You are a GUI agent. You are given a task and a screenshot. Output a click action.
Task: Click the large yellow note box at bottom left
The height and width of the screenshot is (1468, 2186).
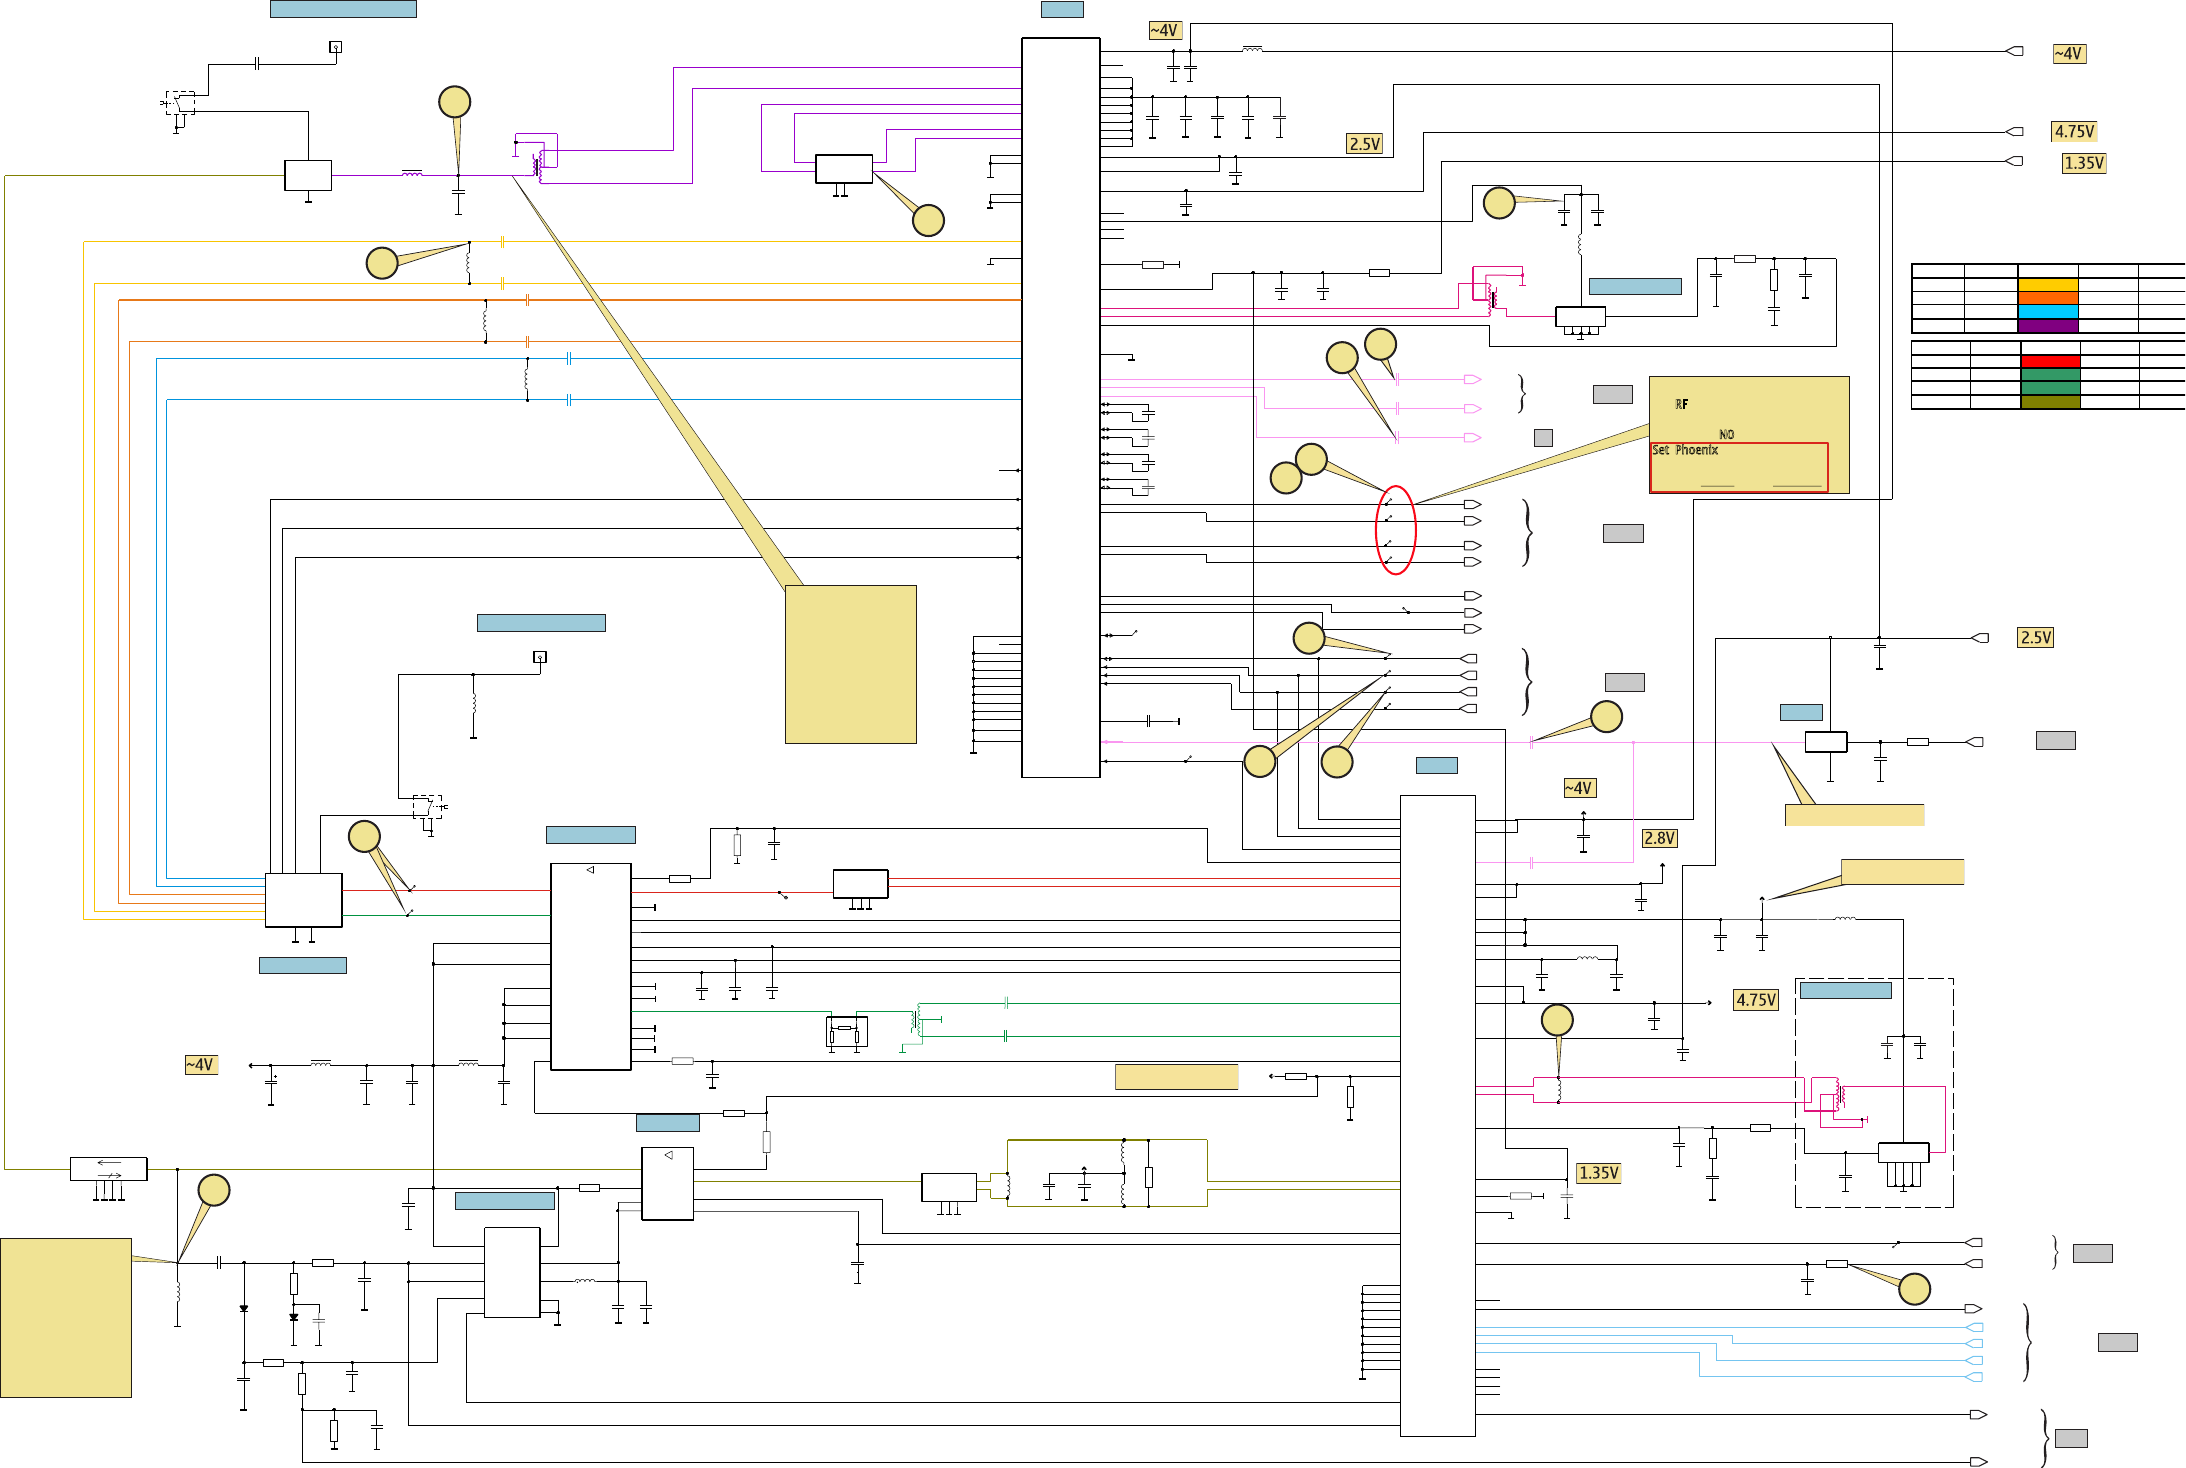pyautogui.click(x=66, y=1317)
